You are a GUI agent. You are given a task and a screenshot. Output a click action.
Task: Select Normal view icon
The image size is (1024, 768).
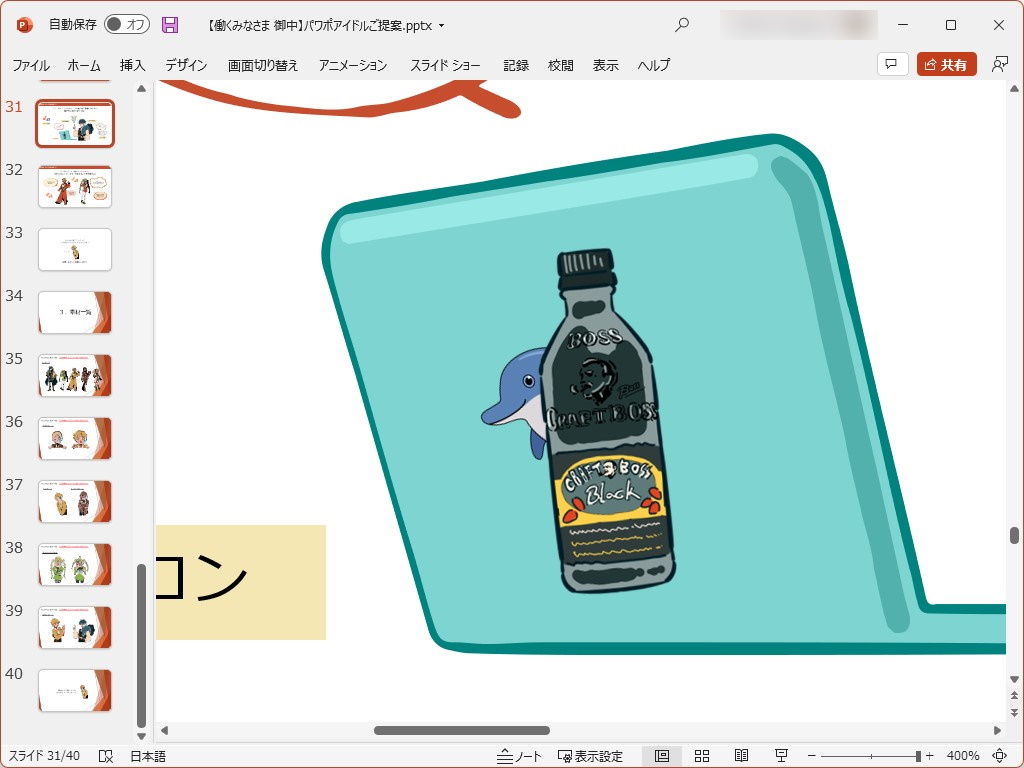tap(663, 755)
